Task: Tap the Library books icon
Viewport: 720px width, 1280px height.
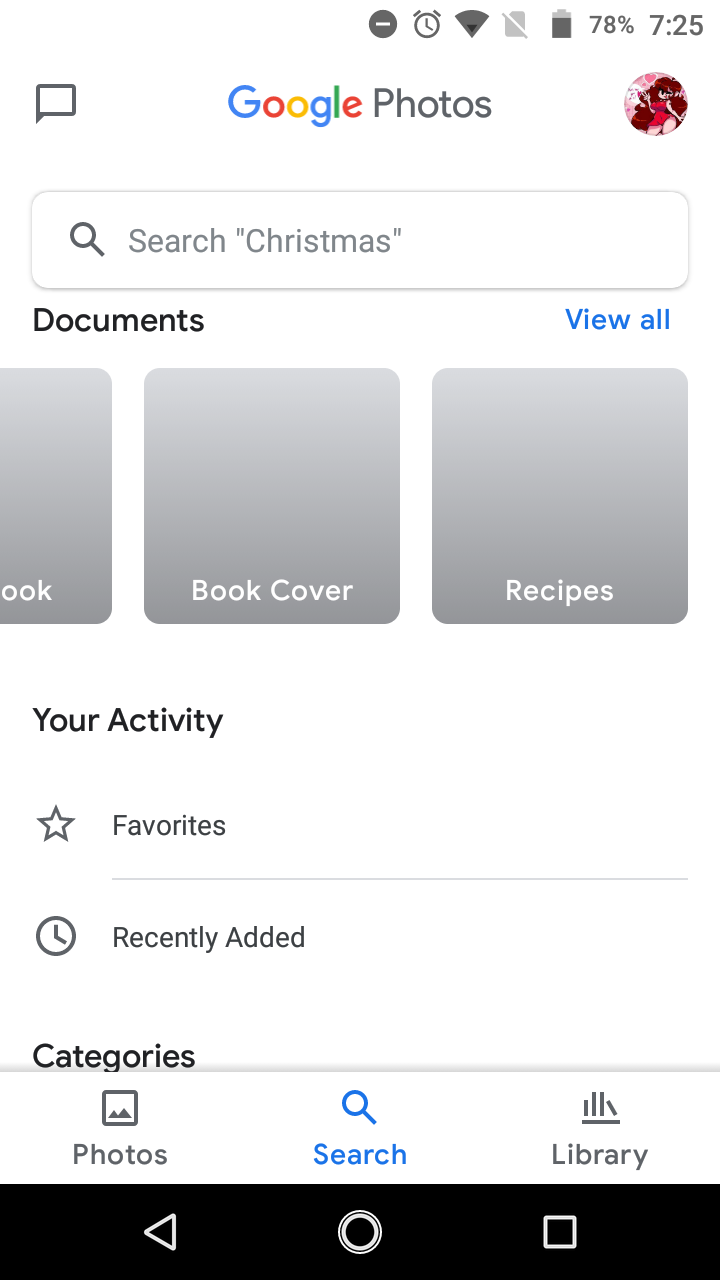Action: click(x=600, y=1107)
